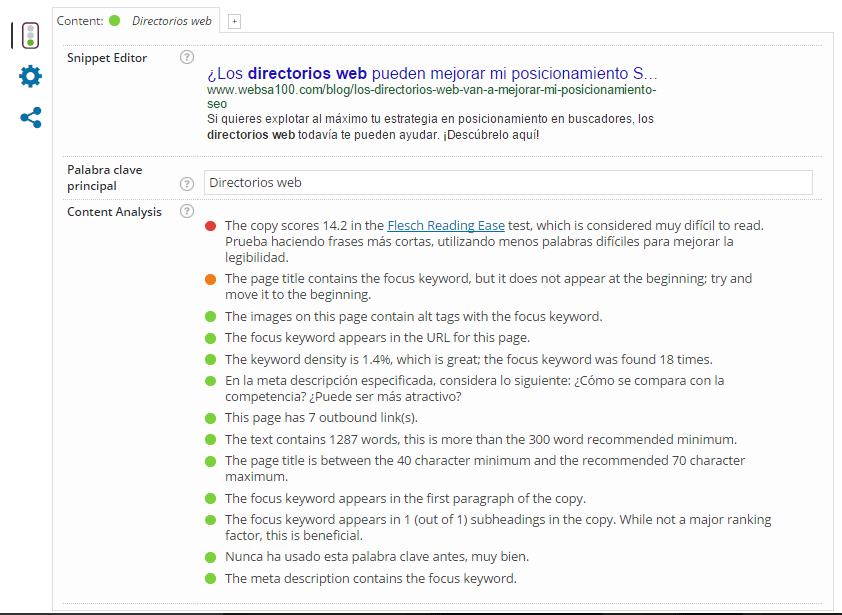Screen dimensions: 842x615
Task: Click the green keyword density indicator
Action: click(210, 360)
